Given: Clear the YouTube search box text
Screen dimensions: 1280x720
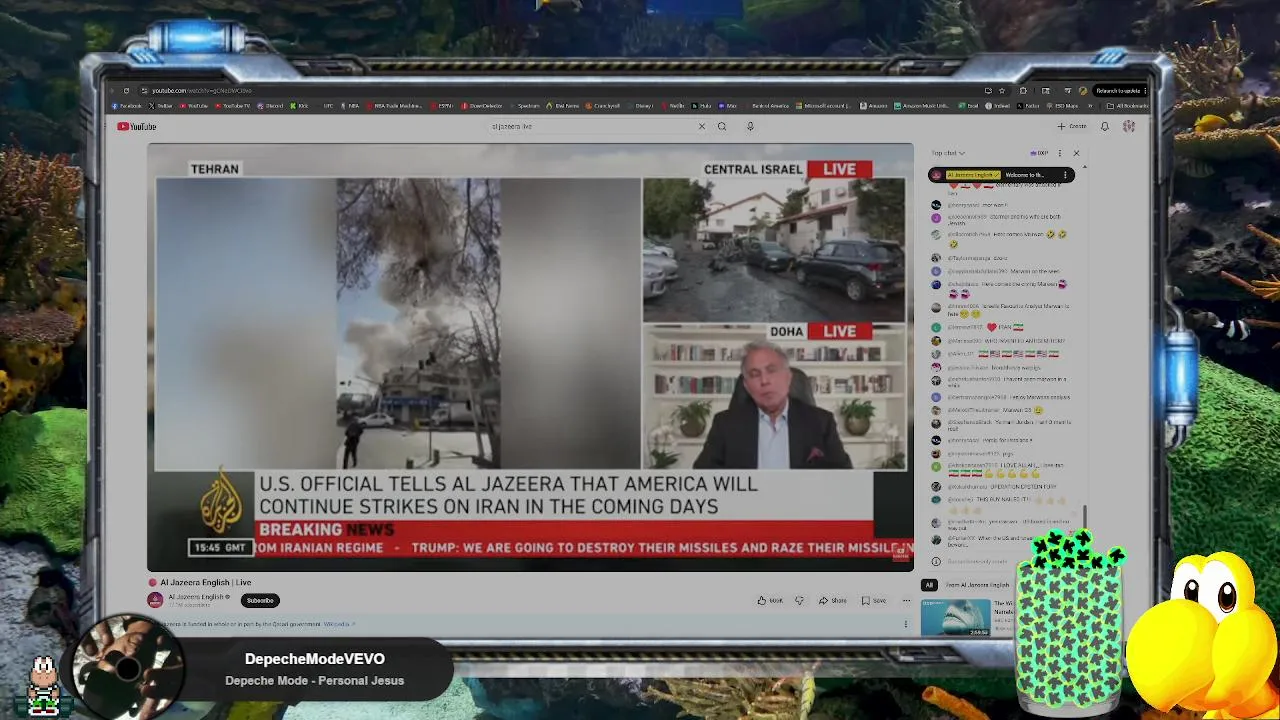Looking at the screenshot, I should pyautogui.click(x=701, y=126).
